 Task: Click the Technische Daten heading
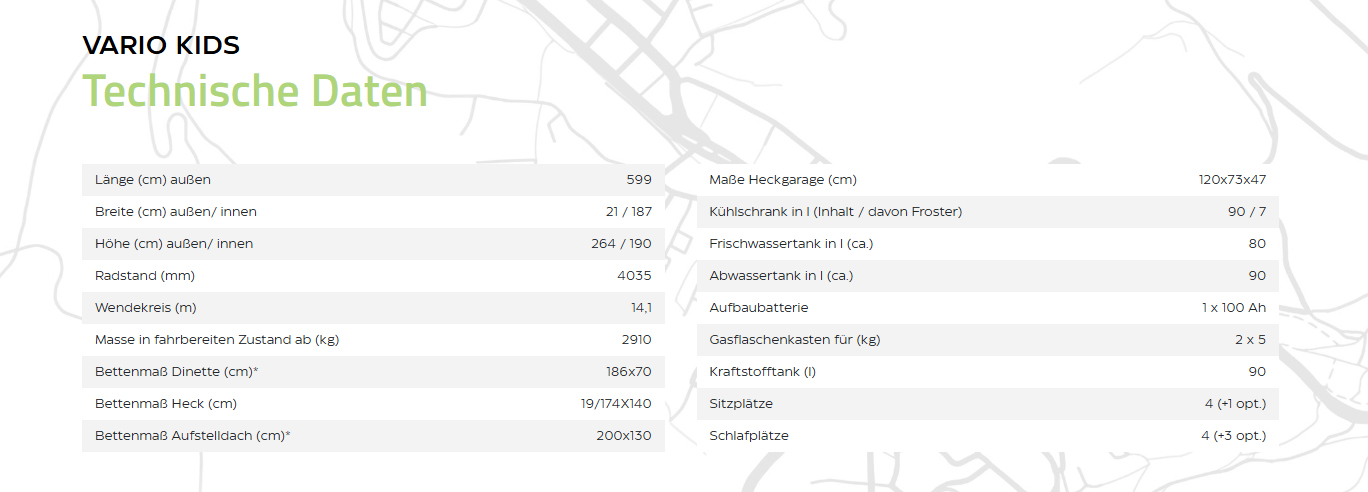255,91
